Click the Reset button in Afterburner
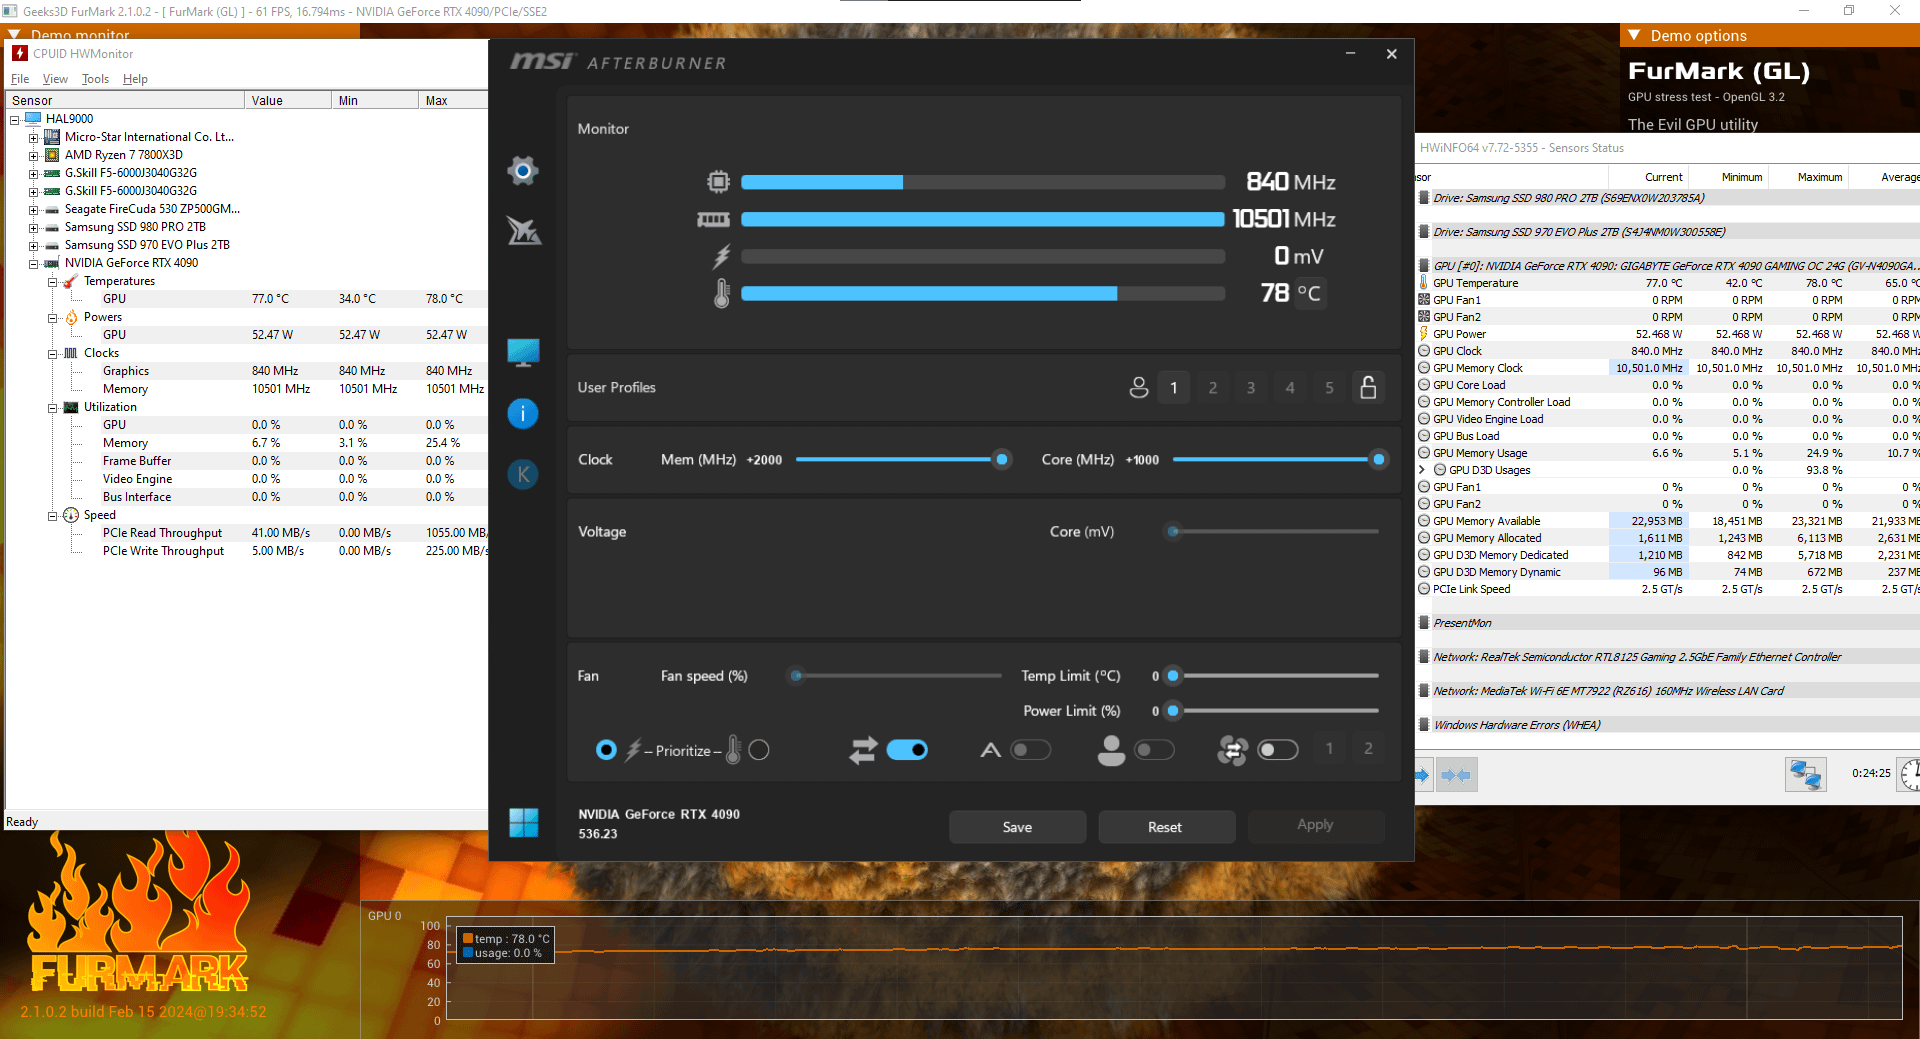The width and height of the screenshot is (1920, 1039). tap(1165, 827)
